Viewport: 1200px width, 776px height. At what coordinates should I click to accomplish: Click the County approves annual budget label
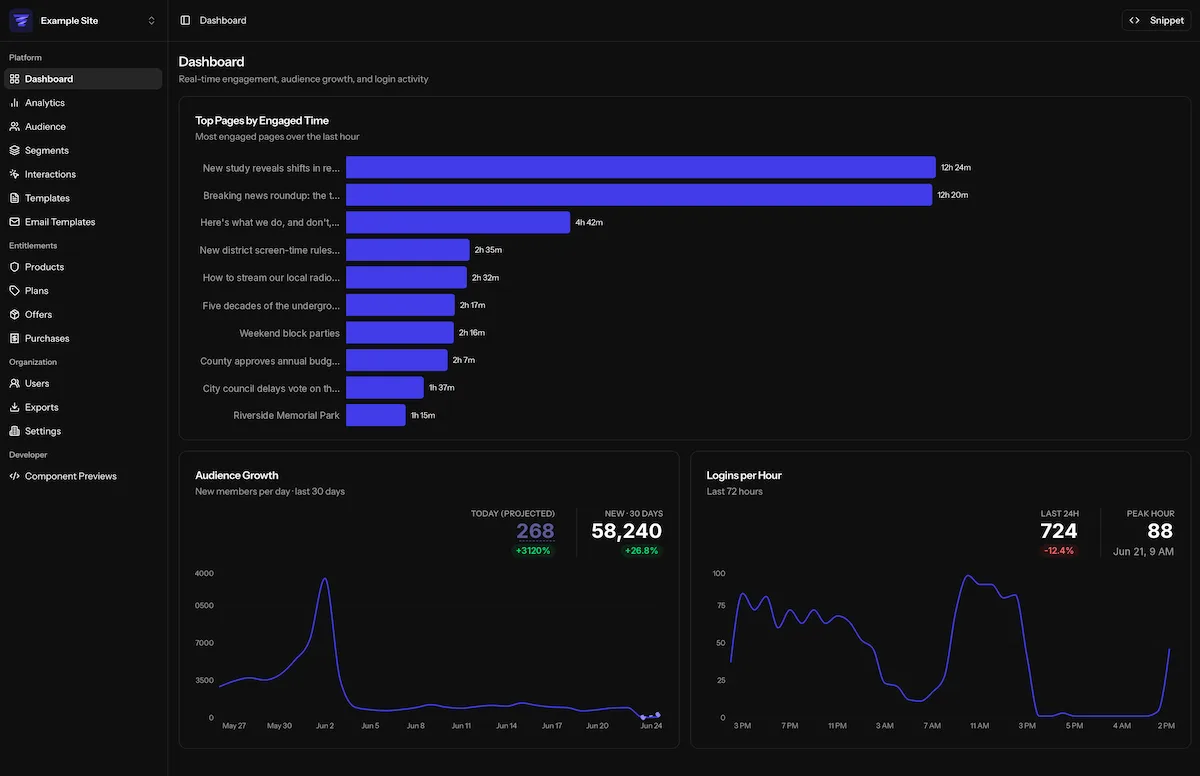click(270, 360)
